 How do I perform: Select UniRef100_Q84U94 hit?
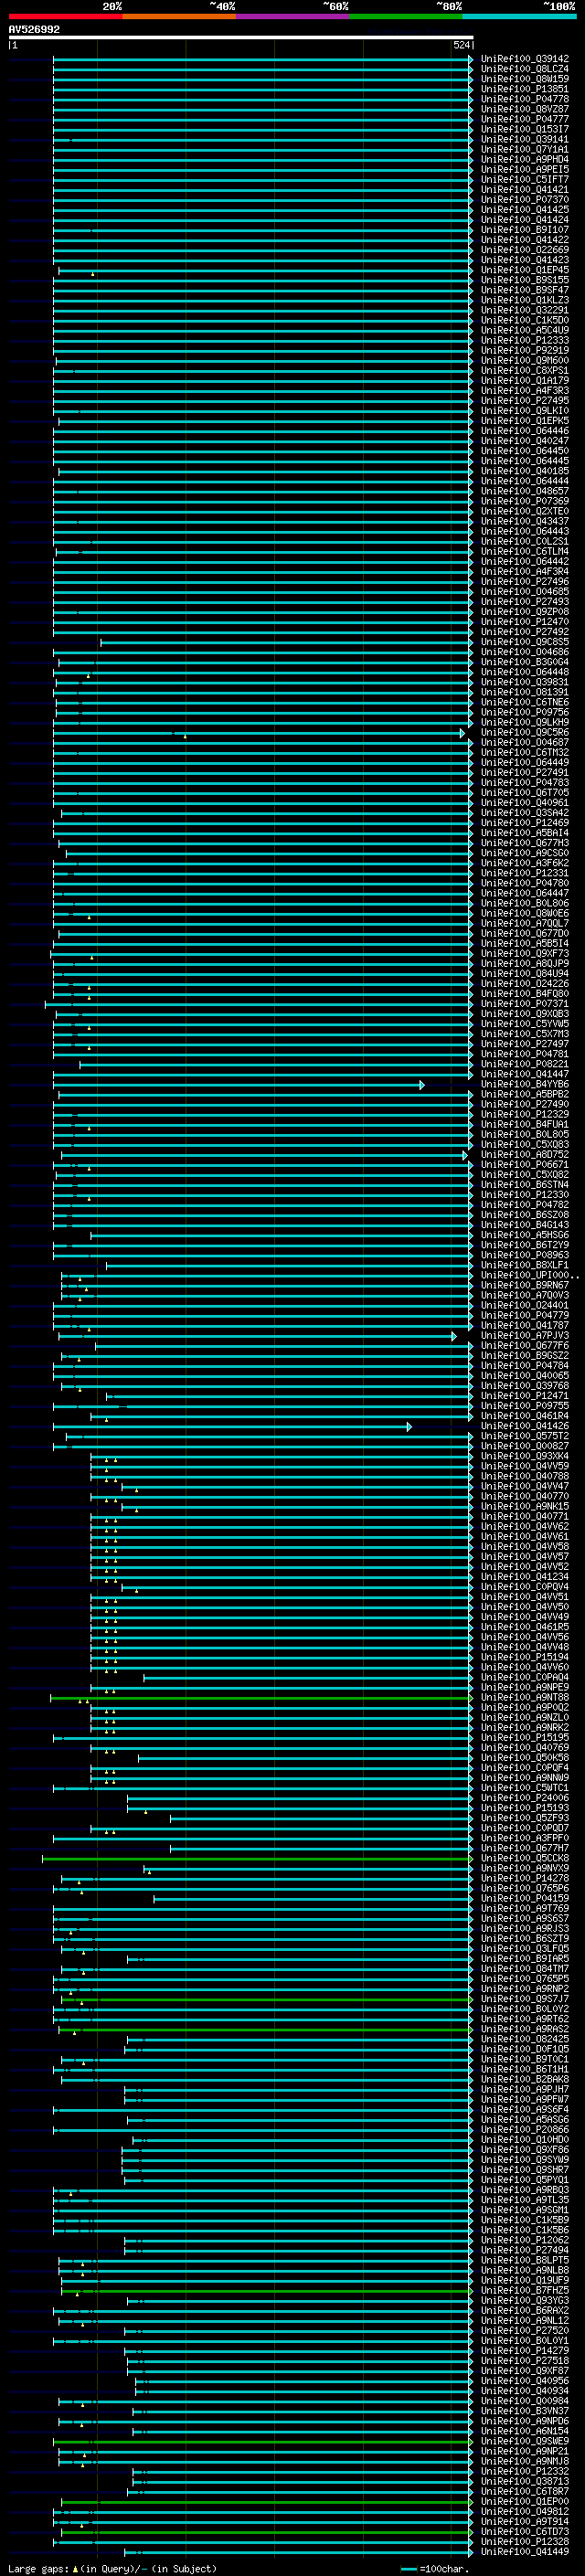click(x=525, y=973)
